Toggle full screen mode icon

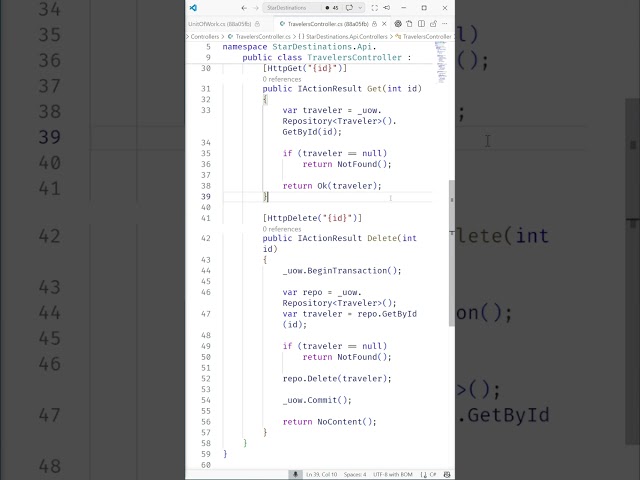click(x=375, y=8)
